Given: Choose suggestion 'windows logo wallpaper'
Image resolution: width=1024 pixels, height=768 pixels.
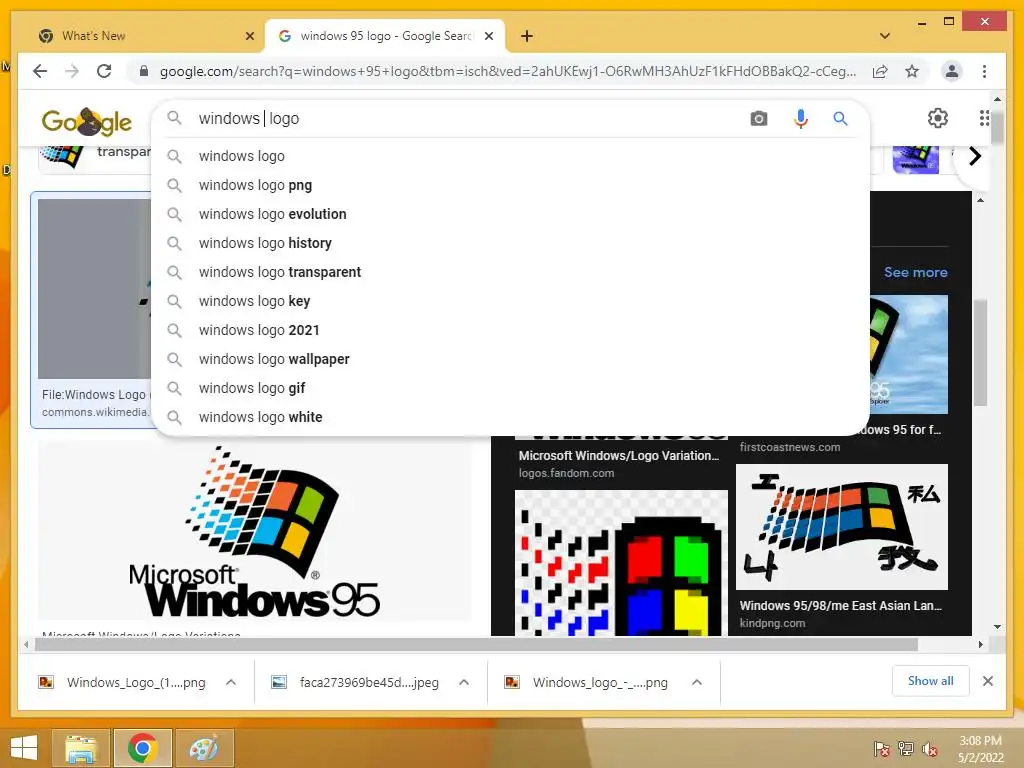Looking at the screenshot, I should click(510, 359).
